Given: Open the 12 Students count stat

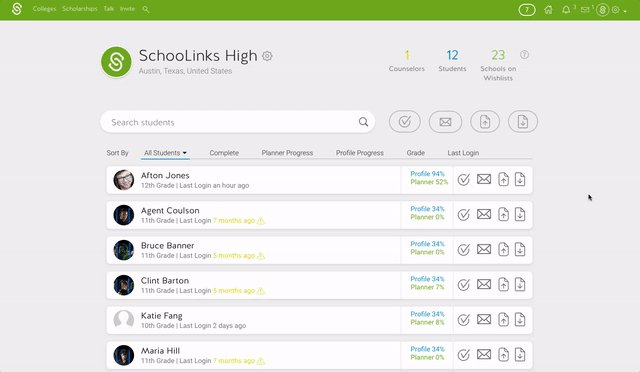Looking at the screenshot, I should [x=452, y=61].
